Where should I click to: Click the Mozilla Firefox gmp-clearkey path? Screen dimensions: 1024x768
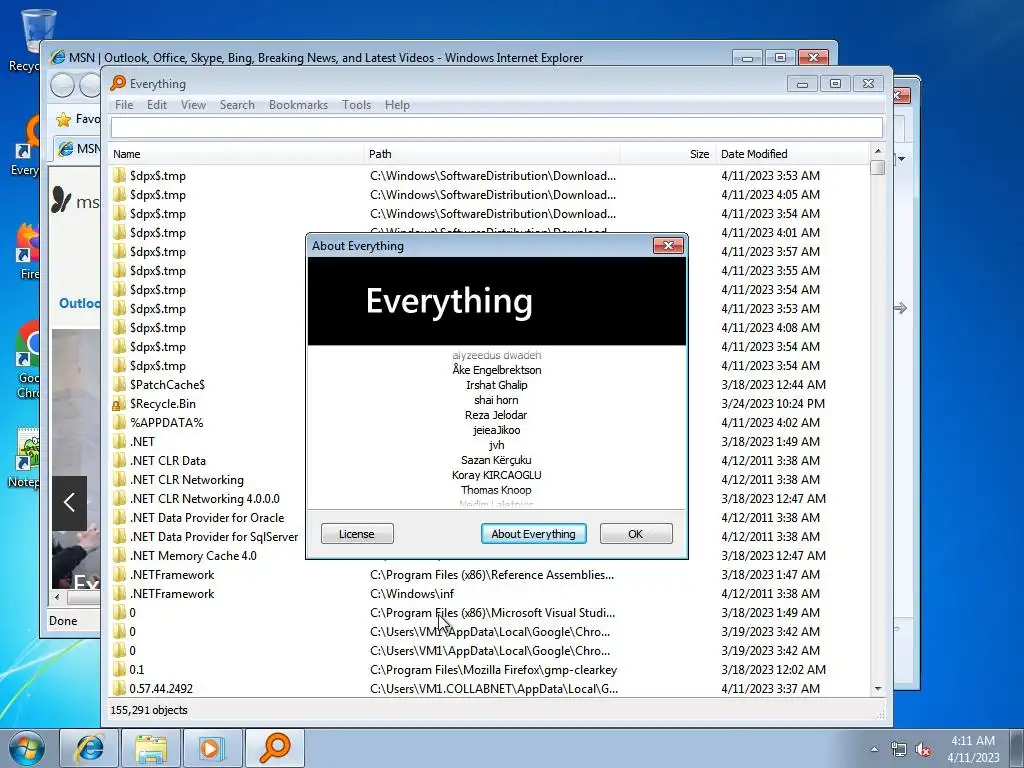pos(493,669)
